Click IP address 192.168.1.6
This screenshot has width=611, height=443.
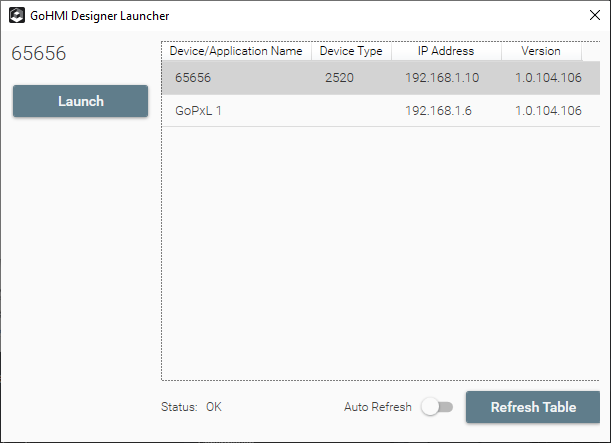pos(438,111)
